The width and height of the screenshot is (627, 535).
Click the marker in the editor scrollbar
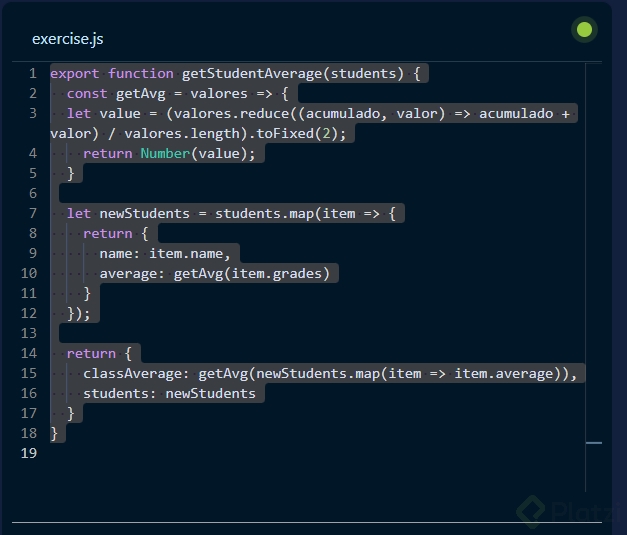594,442
